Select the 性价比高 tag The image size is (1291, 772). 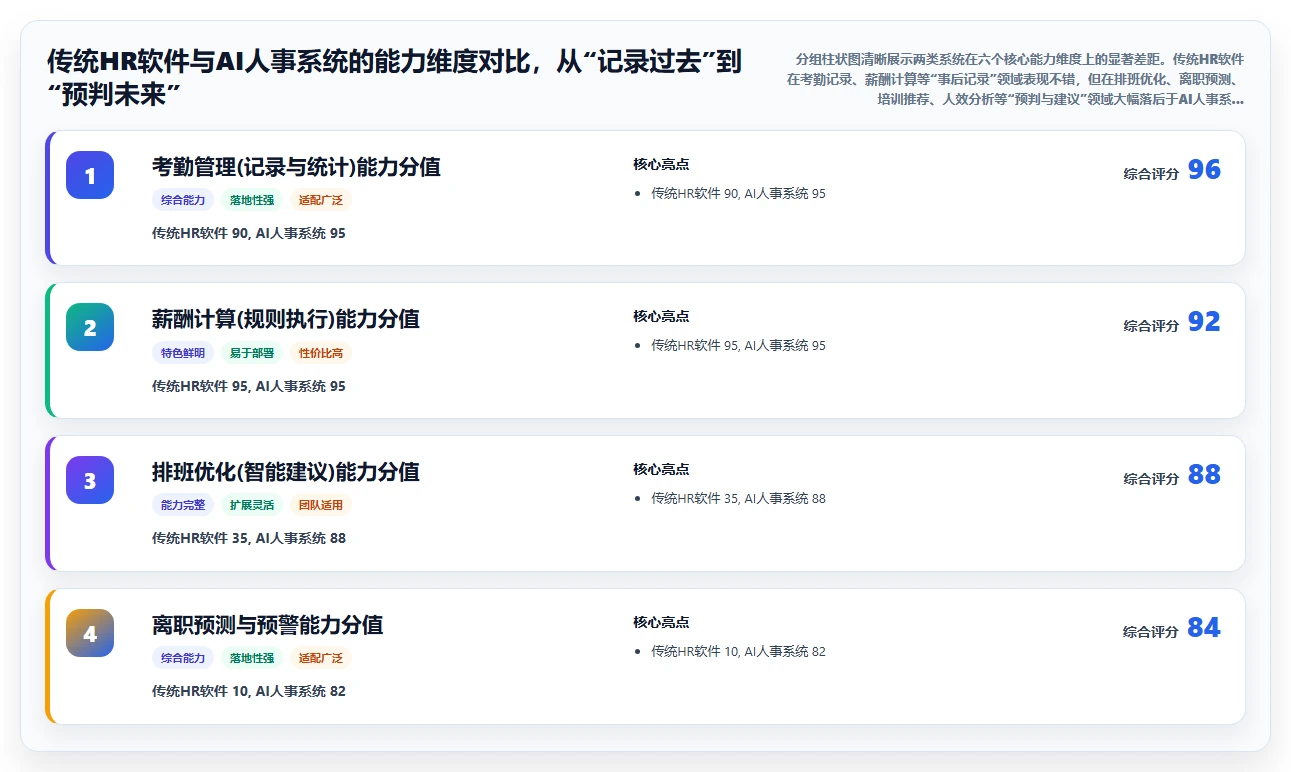tap(321, 353)
